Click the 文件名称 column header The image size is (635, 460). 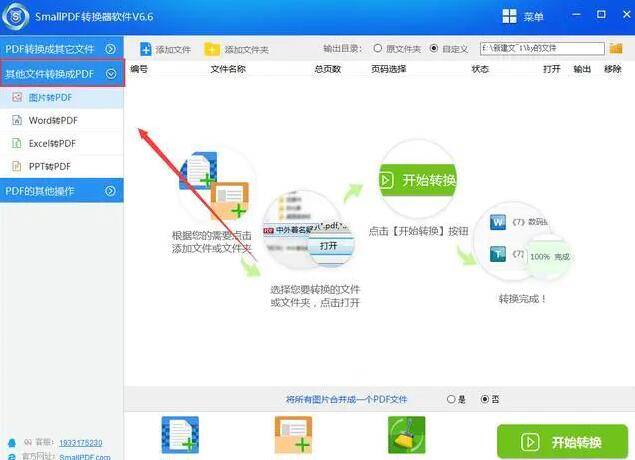coord(228,69)
